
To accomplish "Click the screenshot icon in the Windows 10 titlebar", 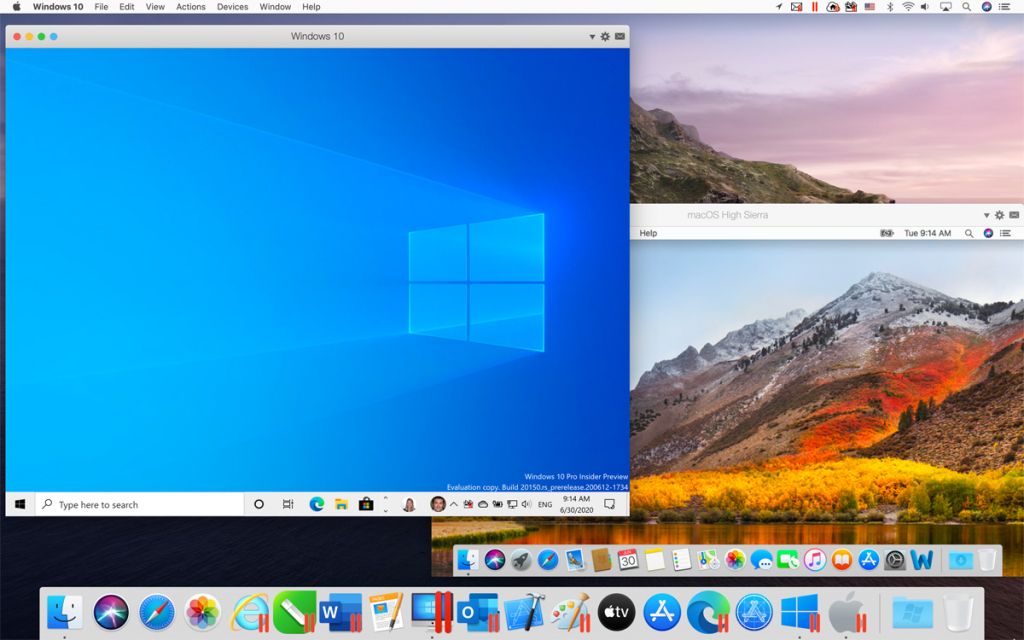I will pos(621,35).
